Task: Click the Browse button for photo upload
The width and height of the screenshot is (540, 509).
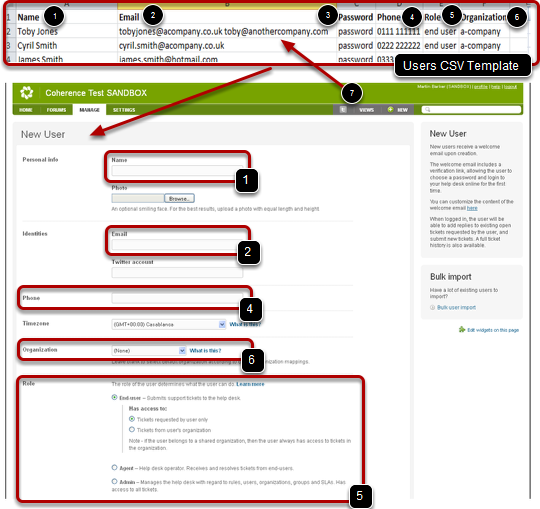Action: [179, 198]
